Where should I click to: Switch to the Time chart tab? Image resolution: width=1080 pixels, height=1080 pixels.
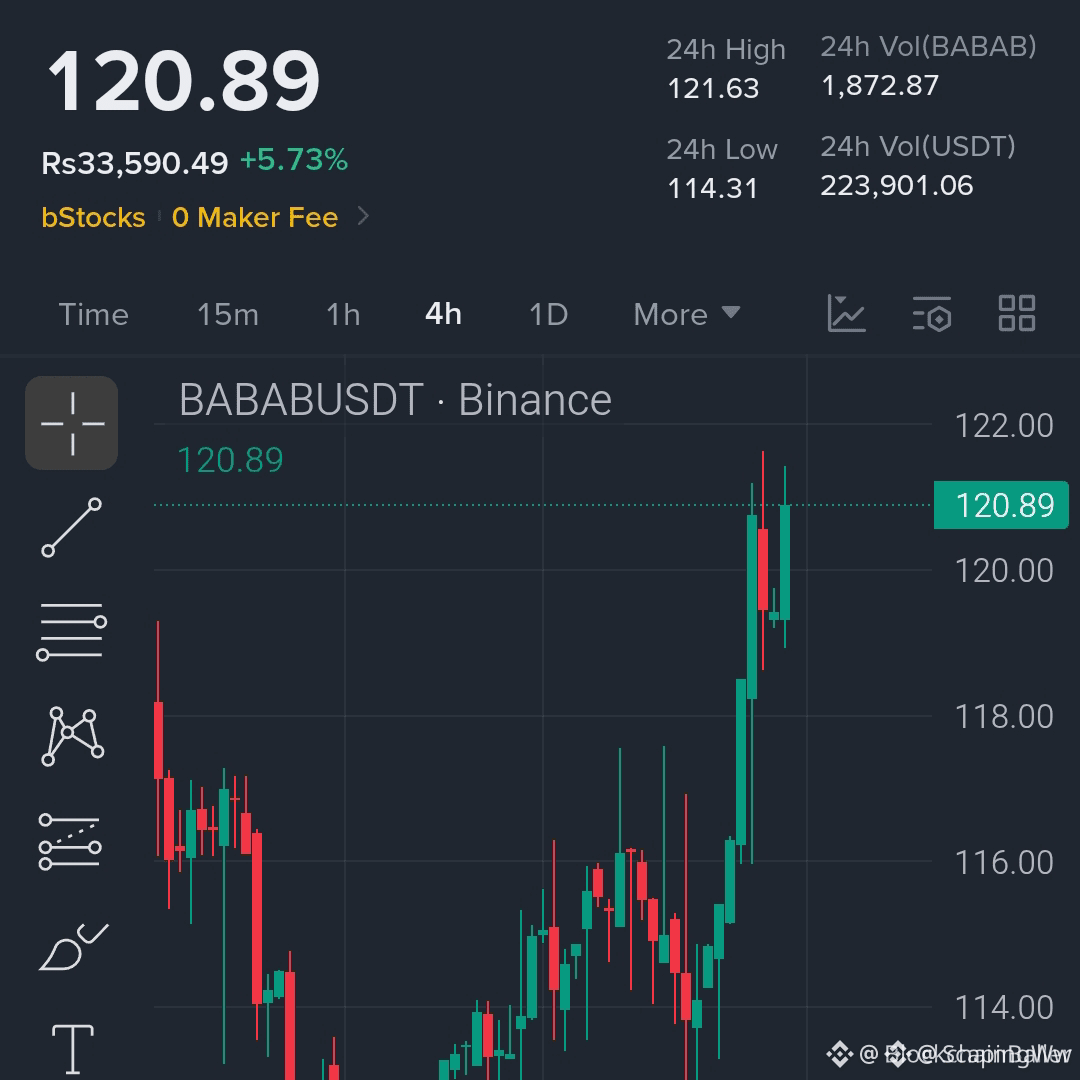94,315
